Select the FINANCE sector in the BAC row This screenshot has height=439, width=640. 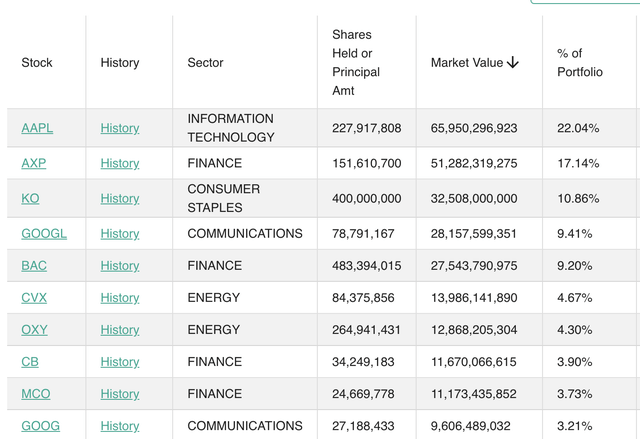pyautogui.click(x=215, y=266)
